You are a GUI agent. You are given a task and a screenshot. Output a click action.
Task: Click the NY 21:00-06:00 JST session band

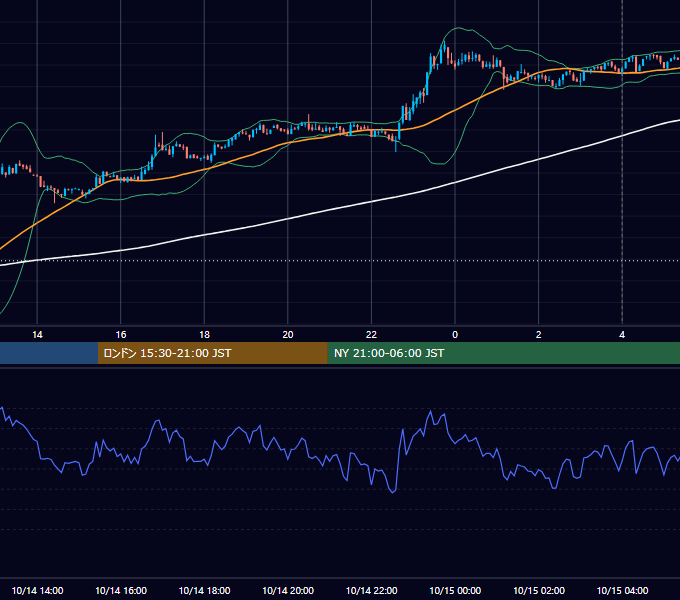click(503, 353)
